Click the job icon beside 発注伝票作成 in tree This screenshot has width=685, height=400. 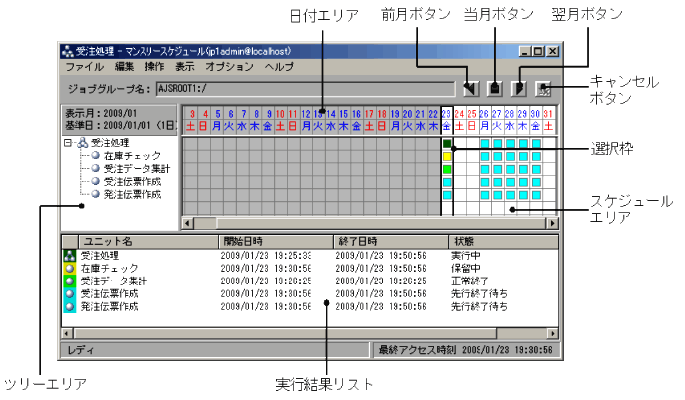tap(96, 194)
